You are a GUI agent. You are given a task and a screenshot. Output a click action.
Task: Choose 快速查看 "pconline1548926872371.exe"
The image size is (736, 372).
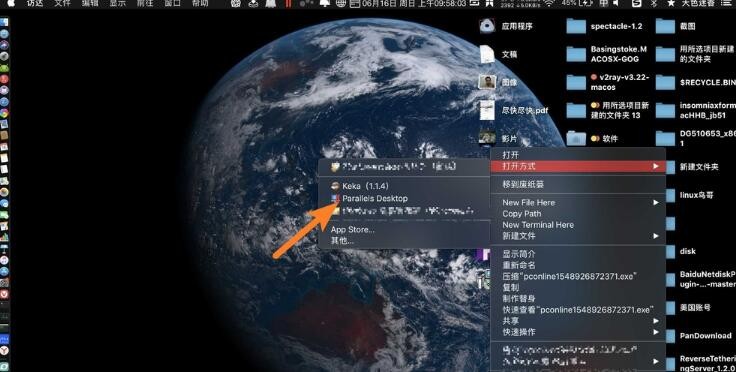[x=578, y=310]
